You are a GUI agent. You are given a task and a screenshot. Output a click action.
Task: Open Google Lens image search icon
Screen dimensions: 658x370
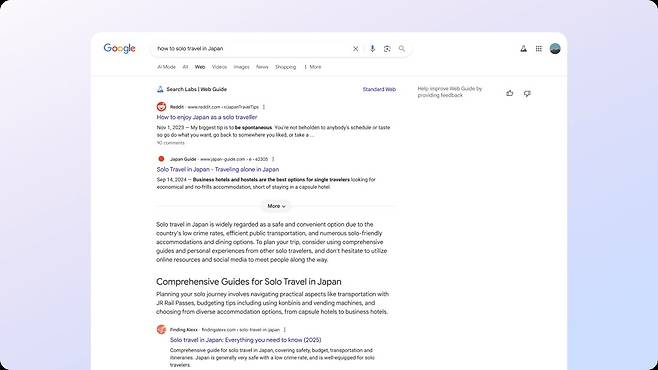click(x=387, y=49)
